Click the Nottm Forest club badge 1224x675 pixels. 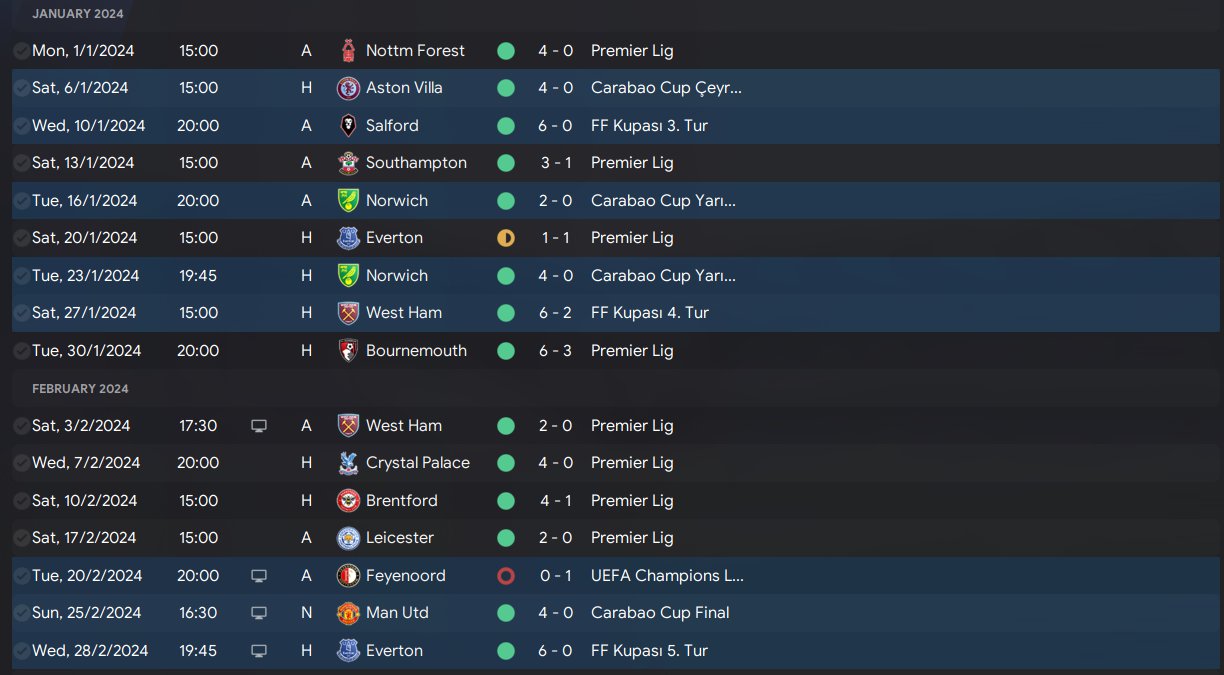point(348,51)
